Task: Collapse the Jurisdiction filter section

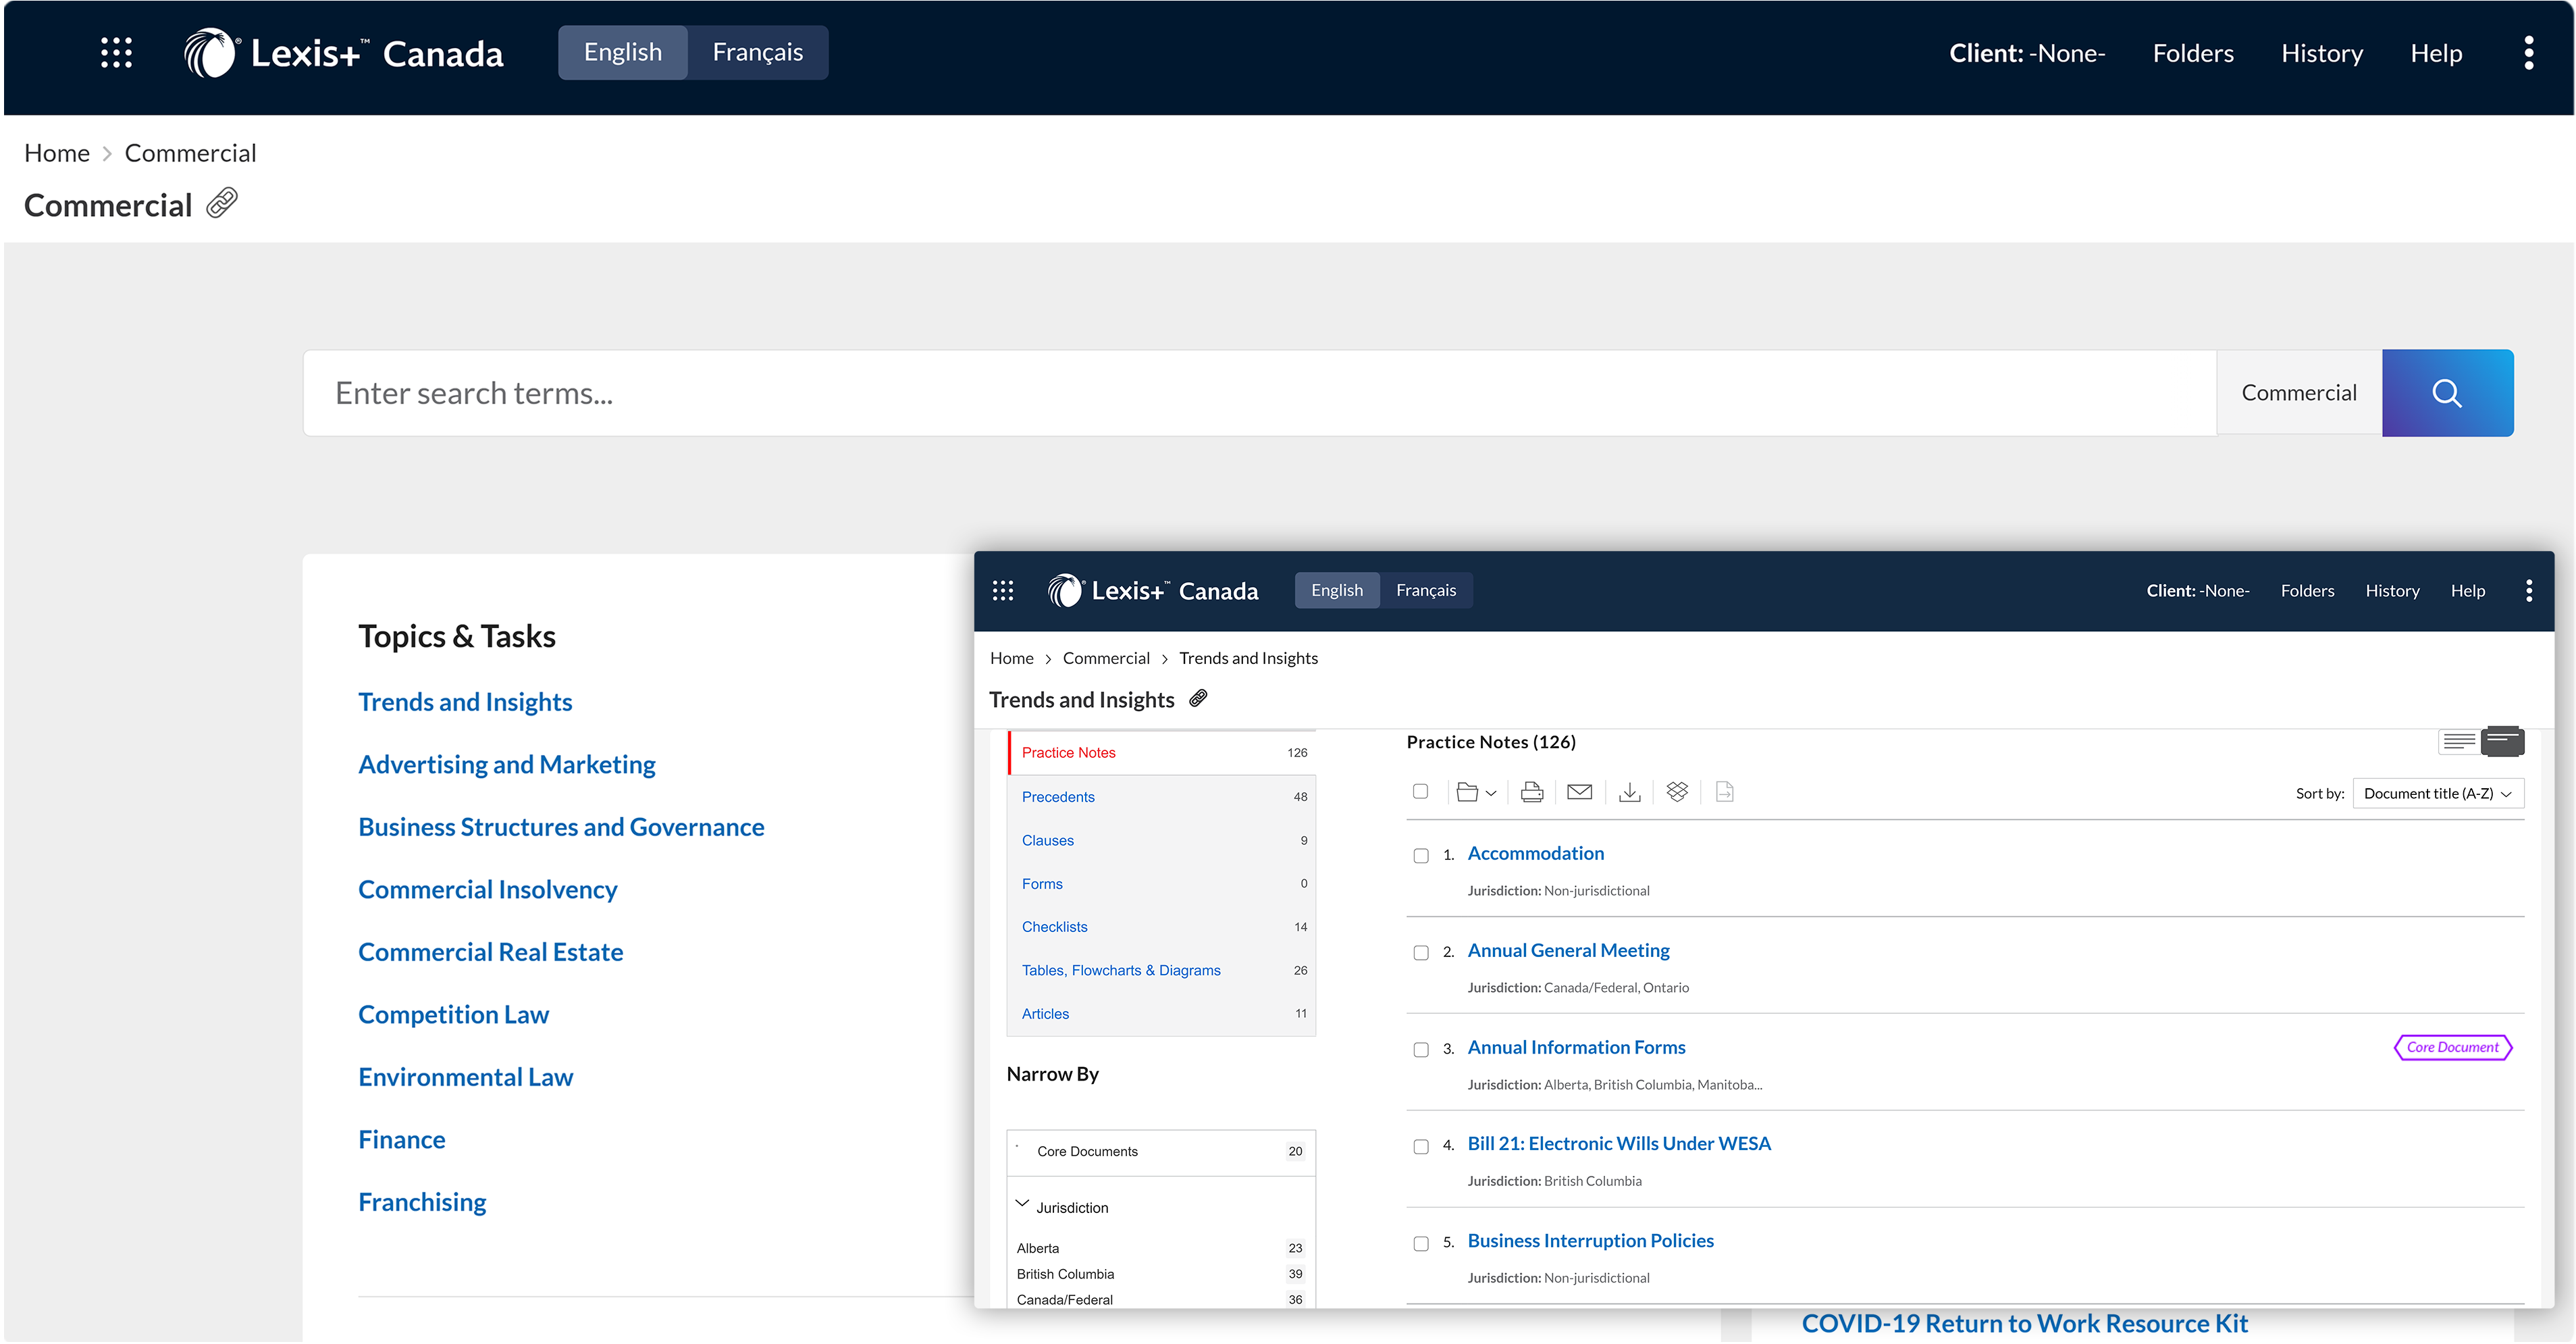Action: pos(1022,1204)
